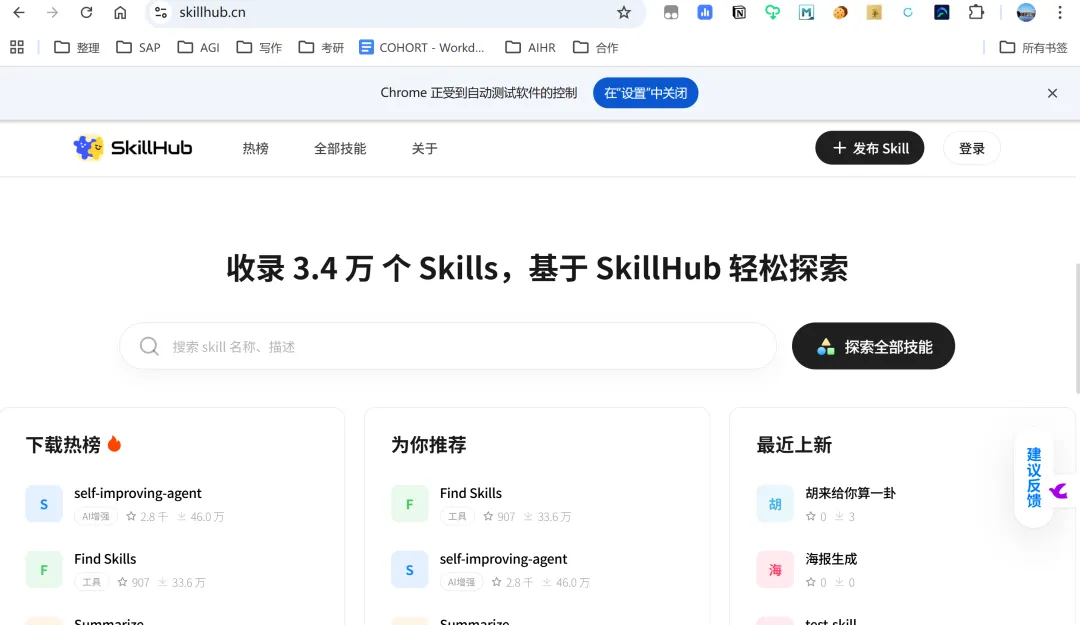Reload the page with the refresh icon
Screen dimensions: 1080x625
tap(86, 12)
